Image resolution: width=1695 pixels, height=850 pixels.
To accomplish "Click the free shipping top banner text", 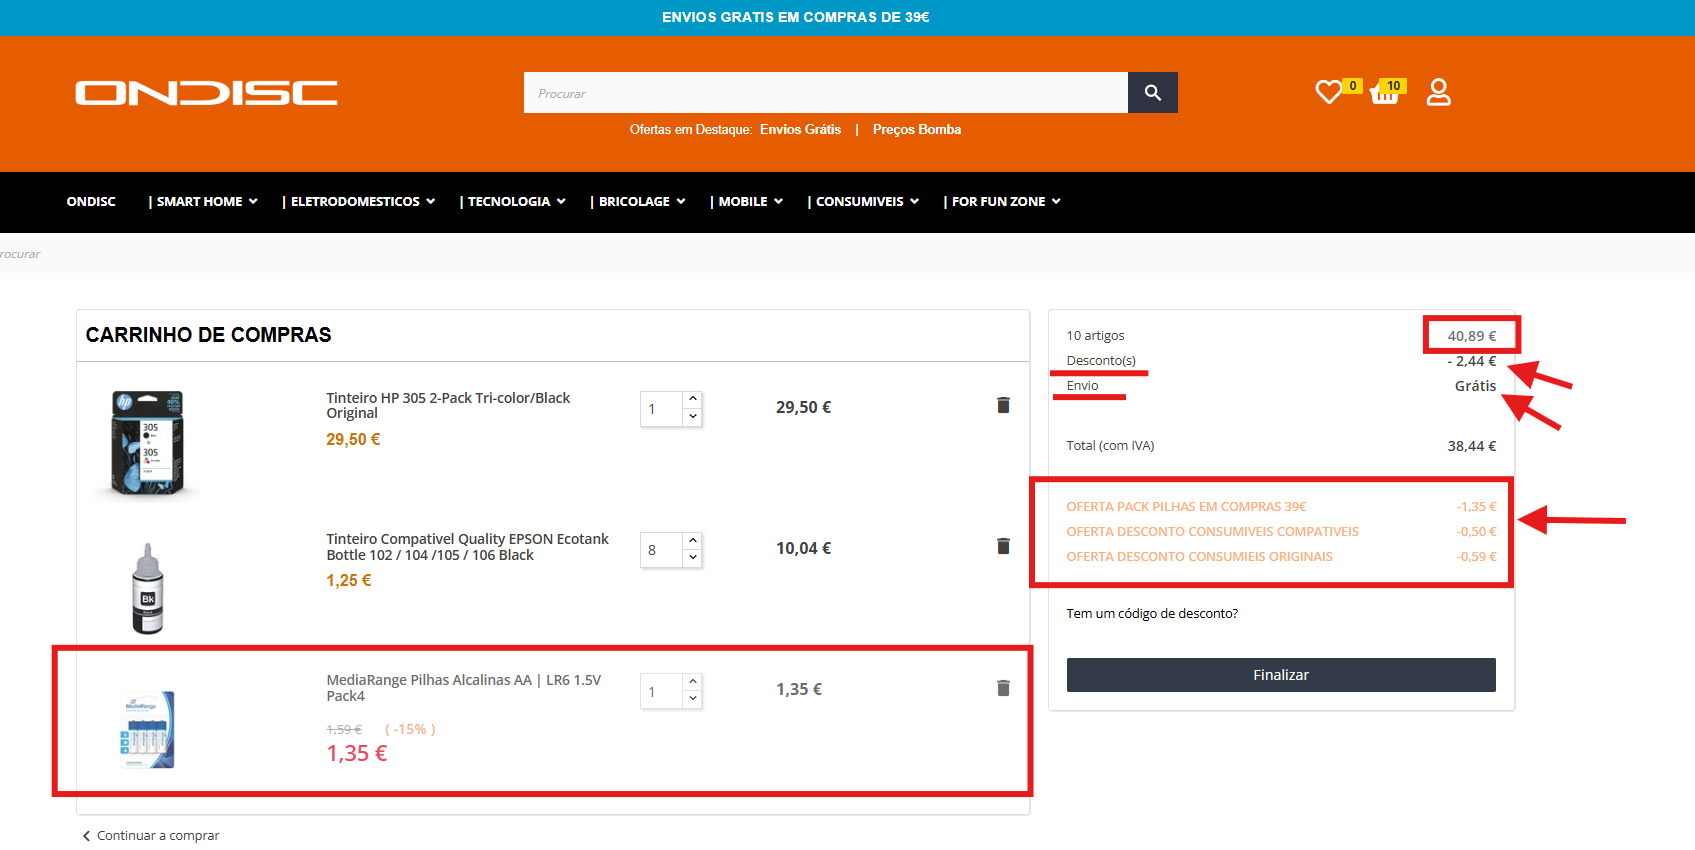I will click(x=796, y=17).
